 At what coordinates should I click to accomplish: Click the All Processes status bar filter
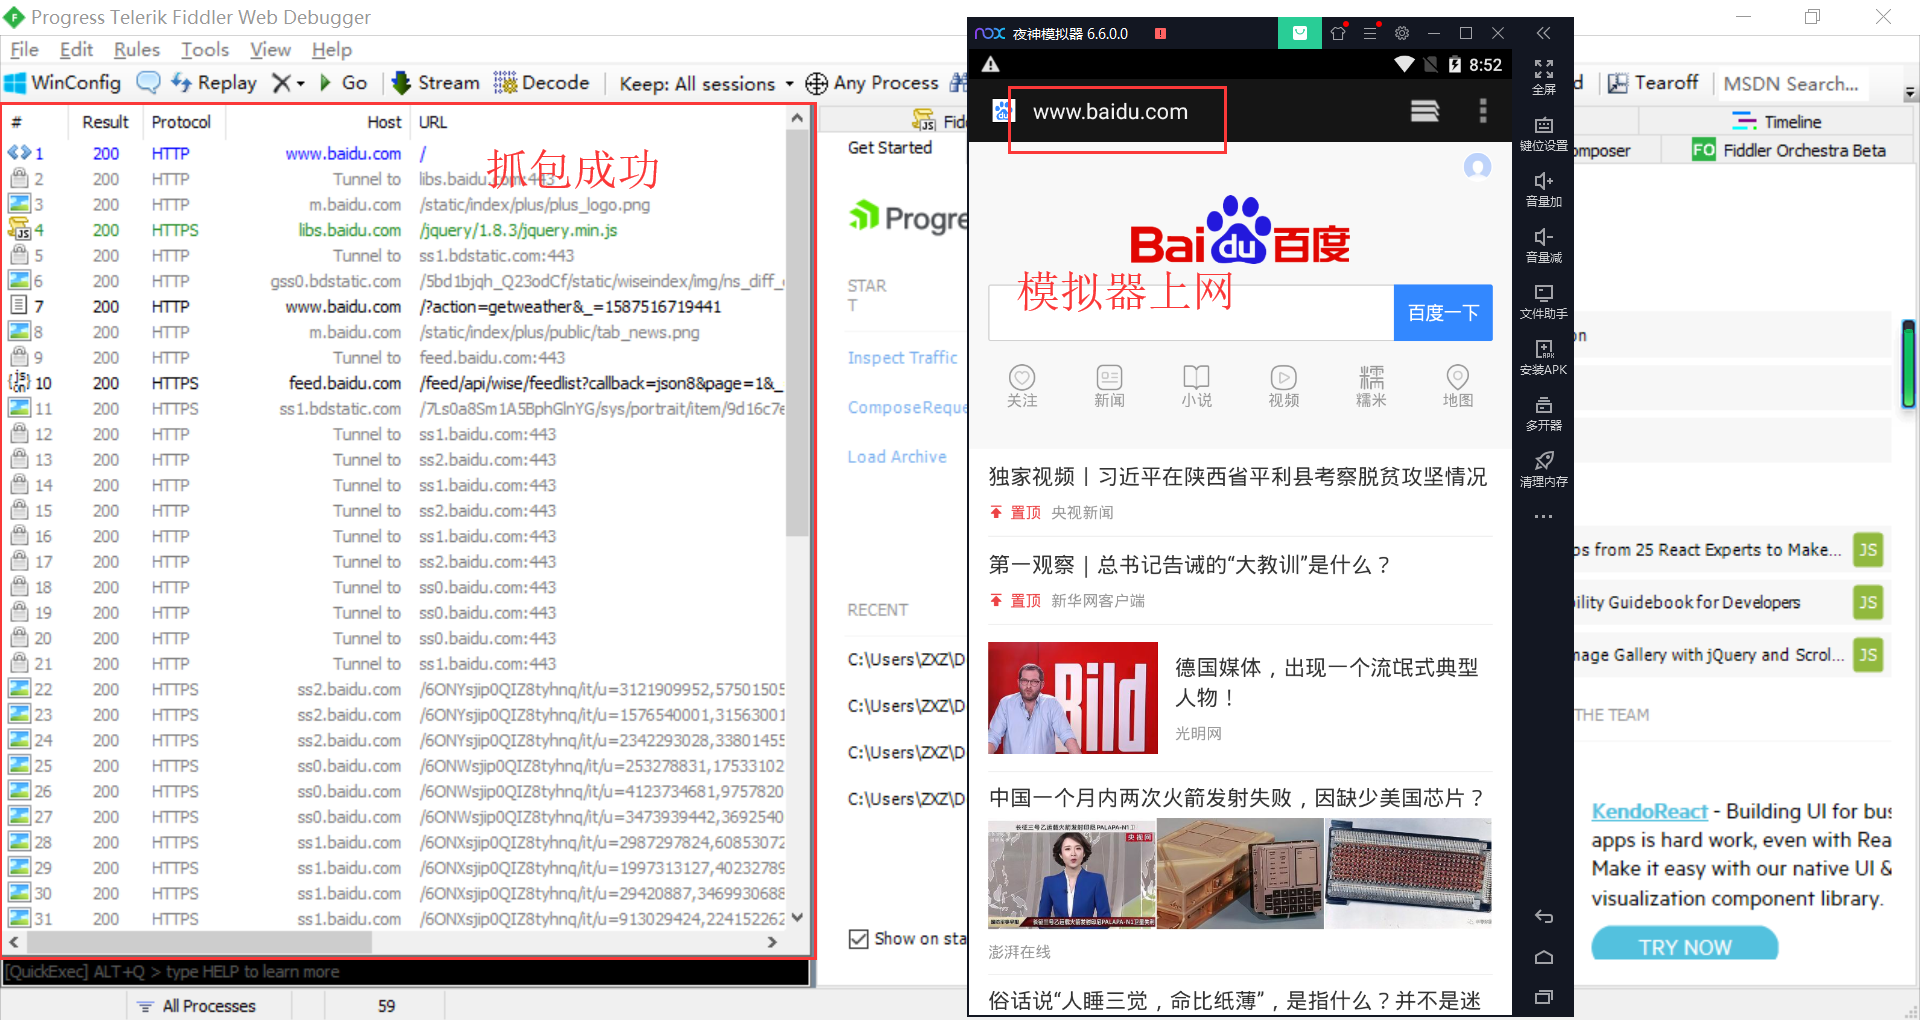point(199,1006)
